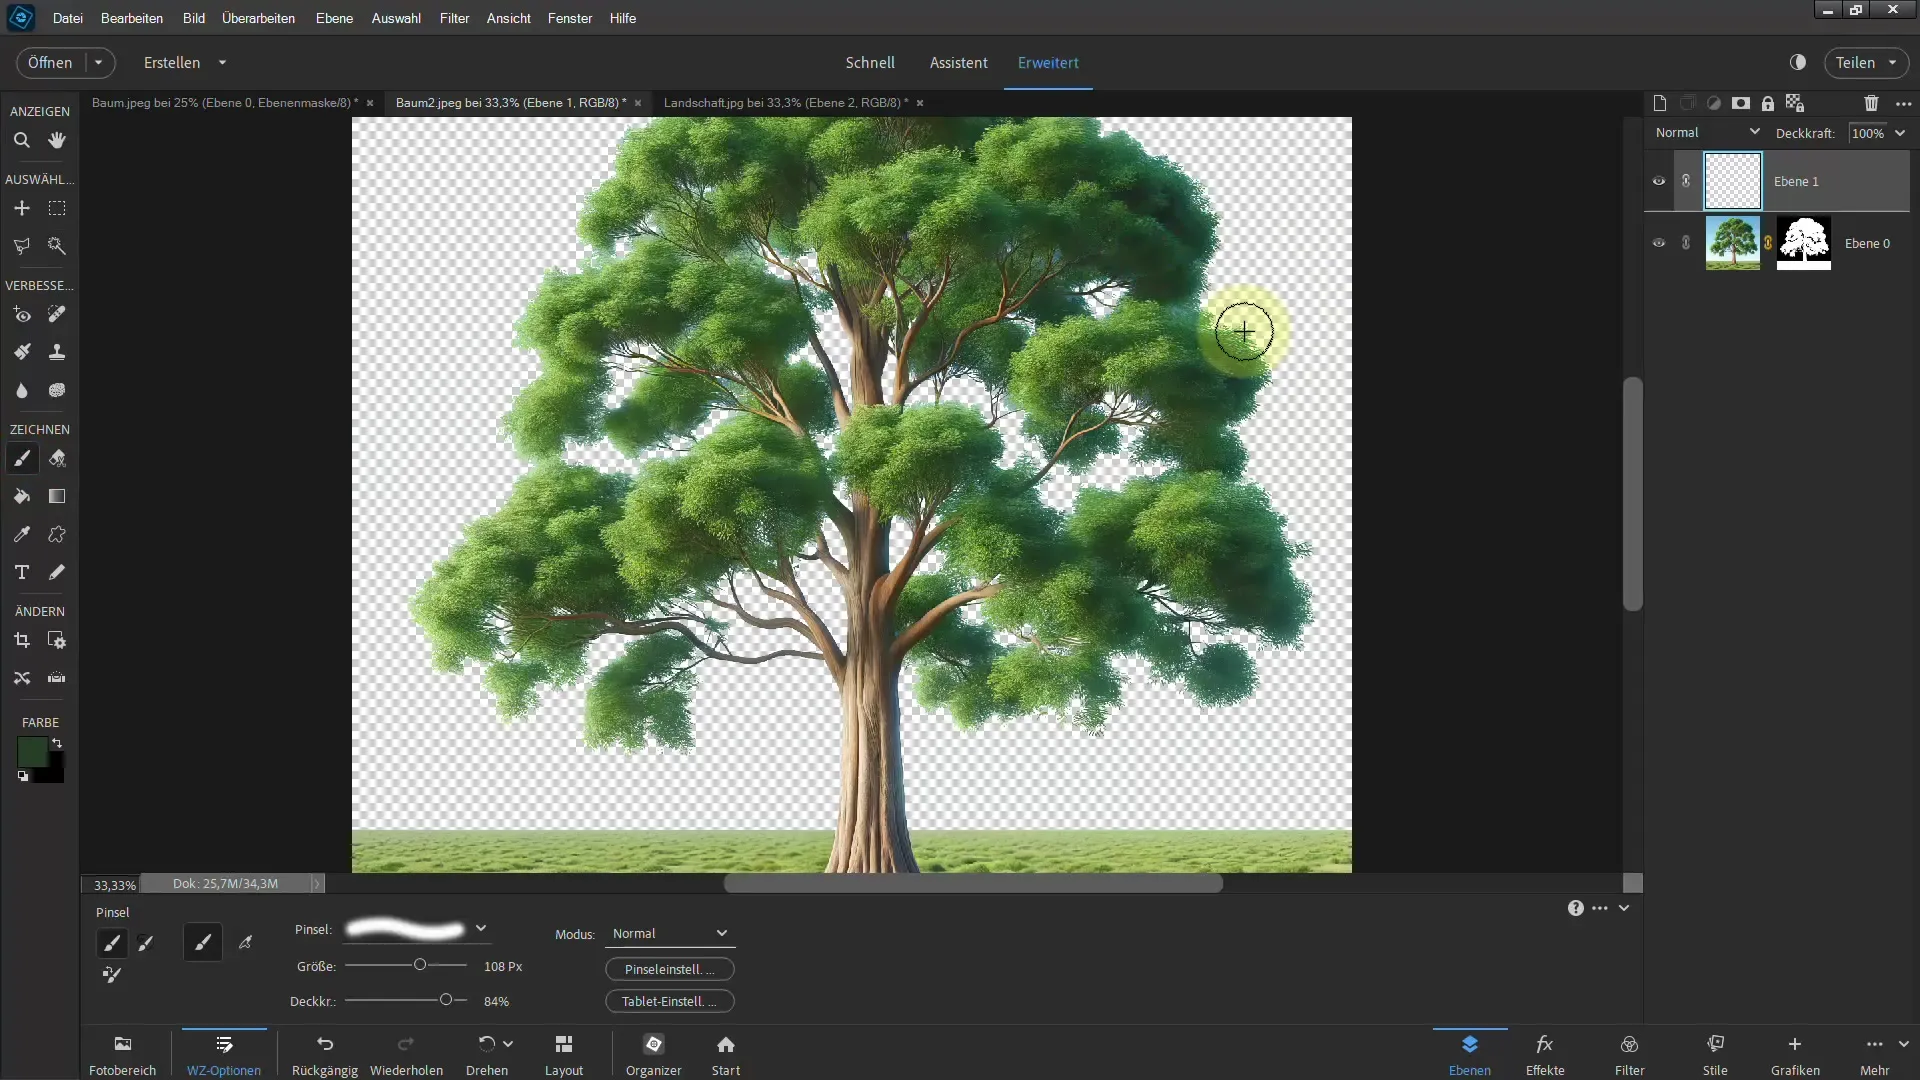1920x1080 pixels.
Task: Click the Erweitert workspace tab
Action: pos(1048,62)
